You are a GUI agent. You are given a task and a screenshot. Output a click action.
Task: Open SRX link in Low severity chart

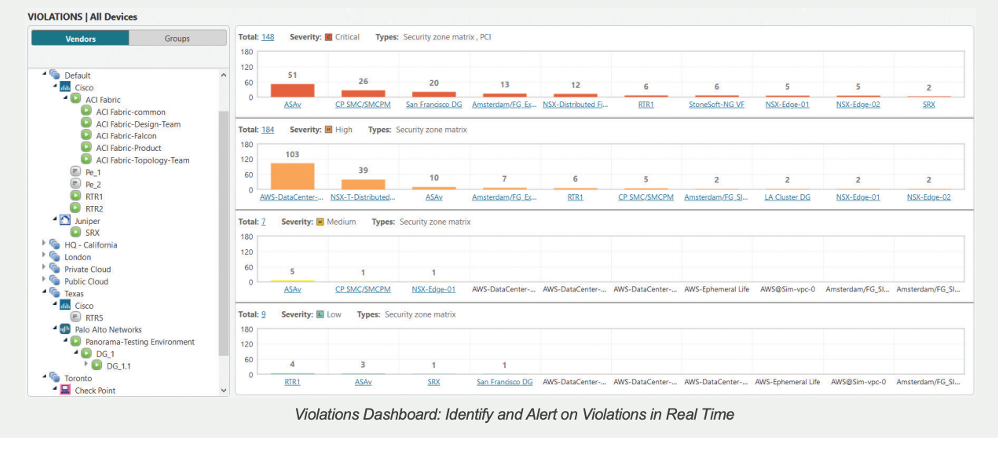pos(434,382)
